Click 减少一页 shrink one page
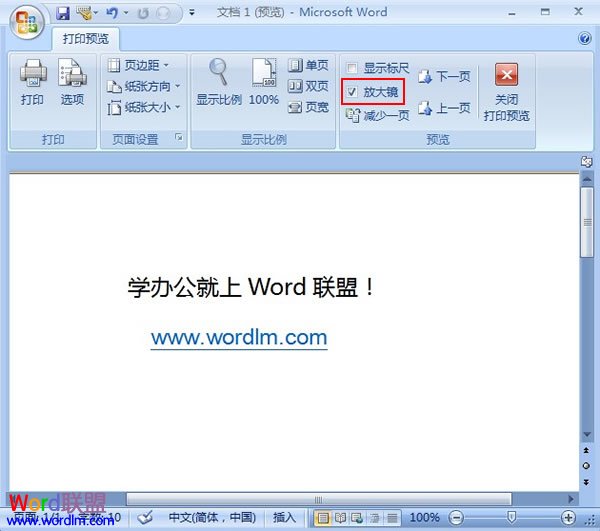The image size is (600, 531). (x=377, y=115)
